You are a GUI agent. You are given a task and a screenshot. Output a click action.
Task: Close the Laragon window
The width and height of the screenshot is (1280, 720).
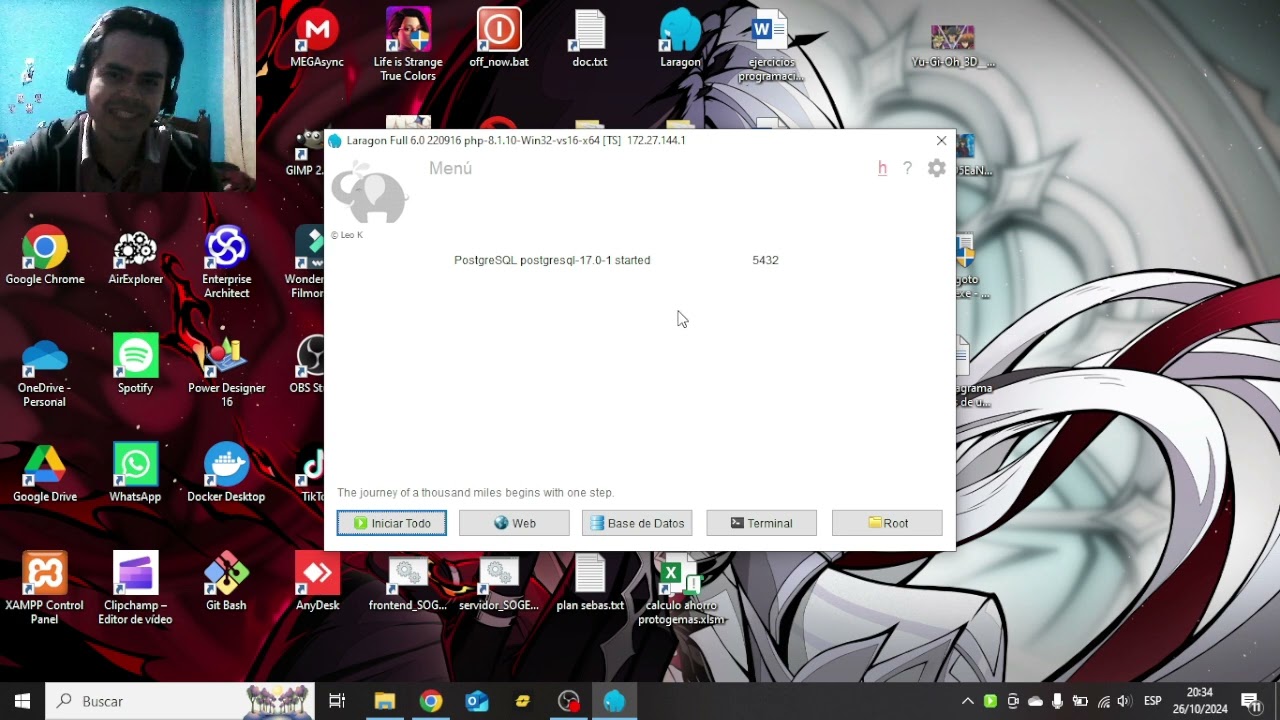point(941,141)
